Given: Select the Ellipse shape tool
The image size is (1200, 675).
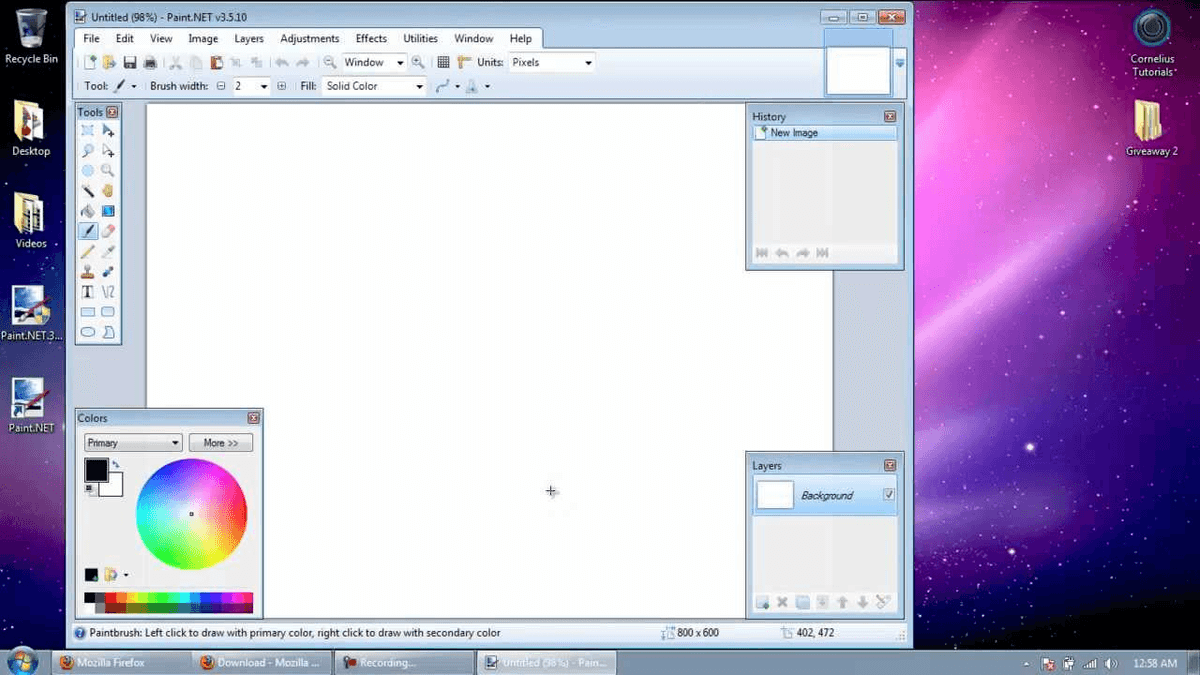Looking at the screenshot, I should click(88, 332).
